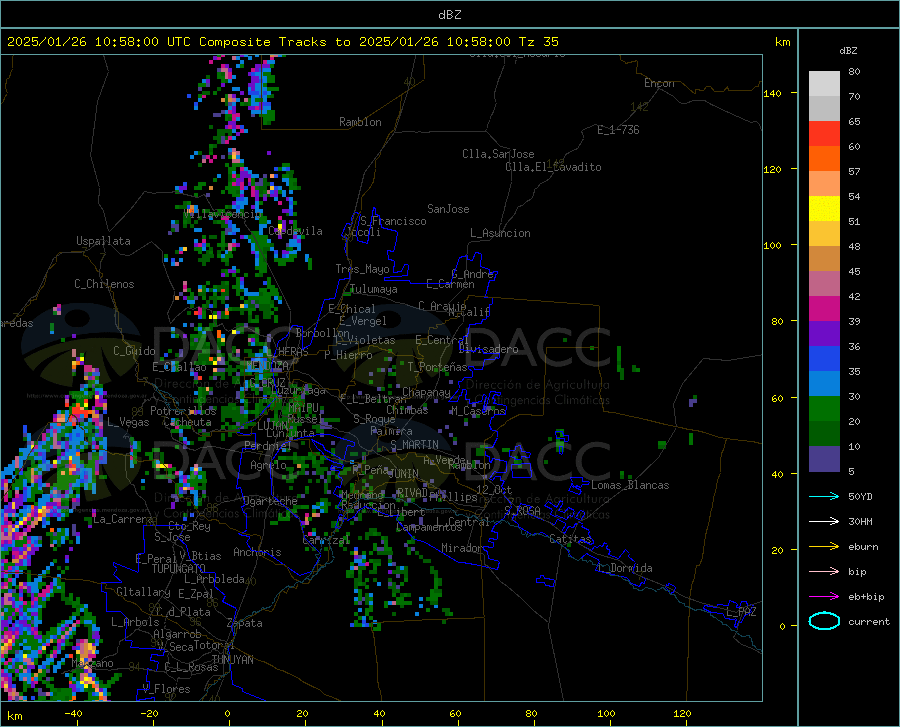
Task: Click the cyan current ellipse icon
Action: click(x=824, y=621)
